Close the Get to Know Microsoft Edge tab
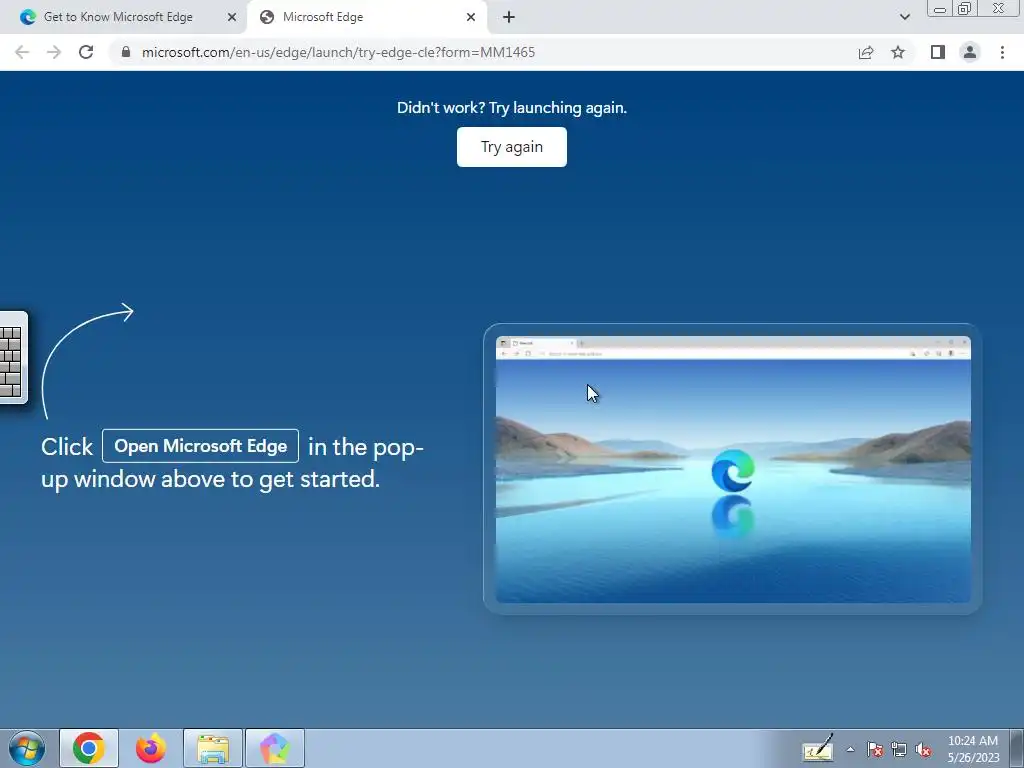 232,17
